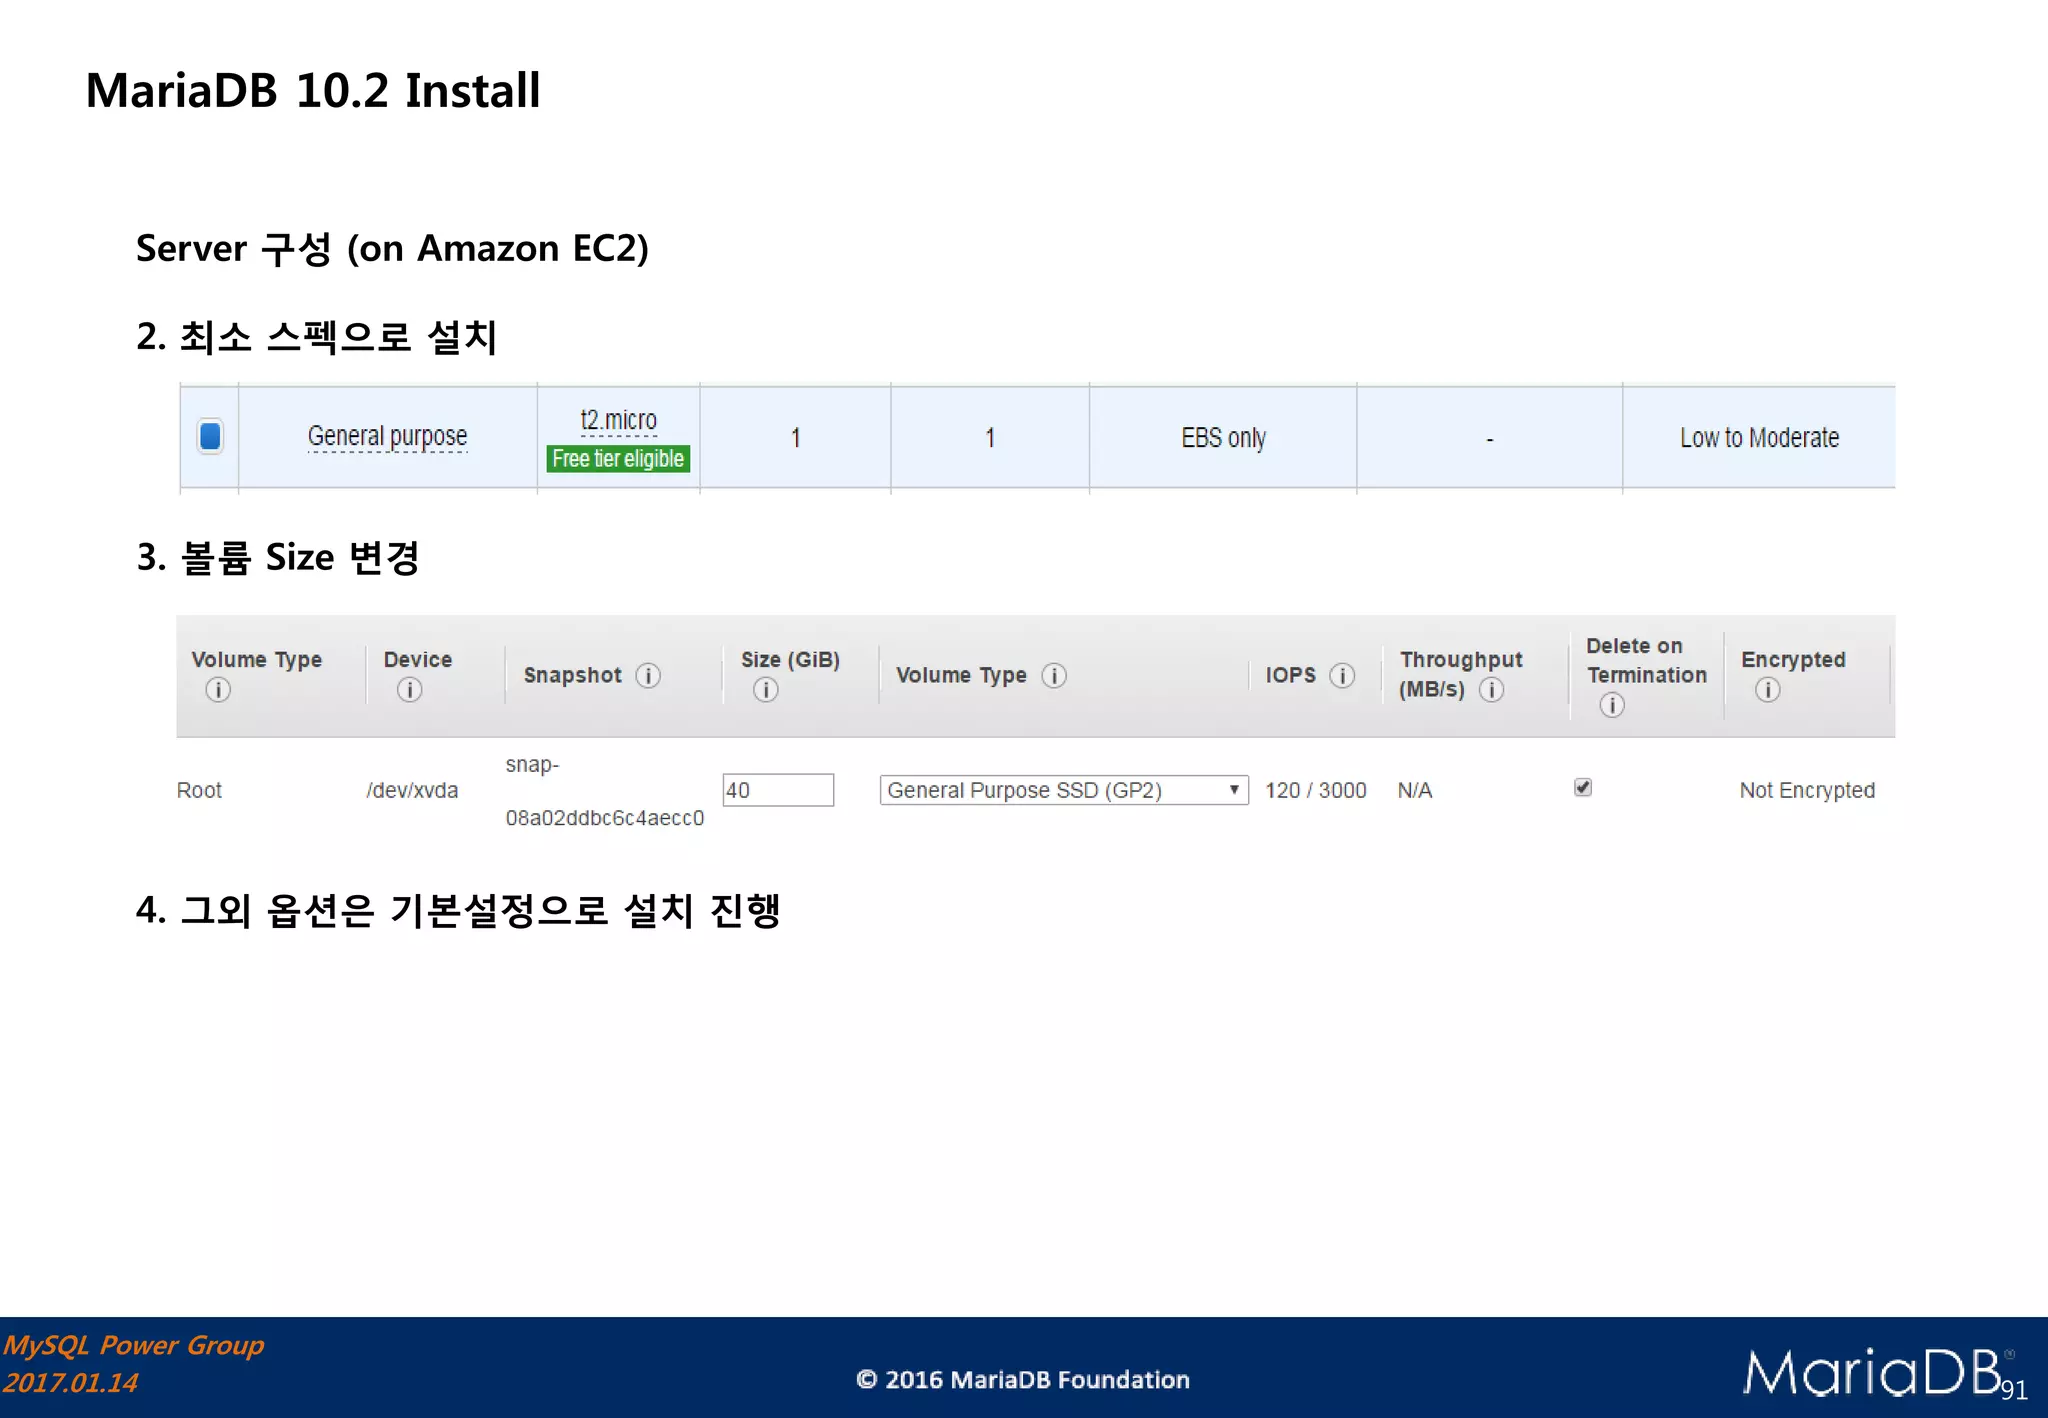The width and height of the screenshot is (2048, 1418).
Task: Click the t2.micro instance type link
Action: (x=618, y=420)
